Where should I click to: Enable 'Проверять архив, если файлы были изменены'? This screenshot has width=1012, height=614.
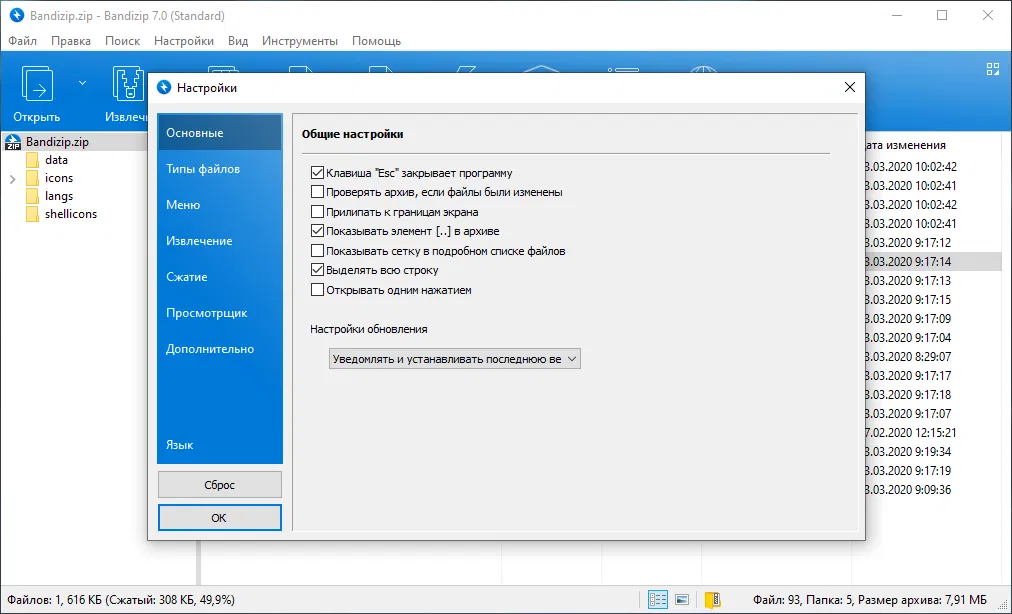317,192
